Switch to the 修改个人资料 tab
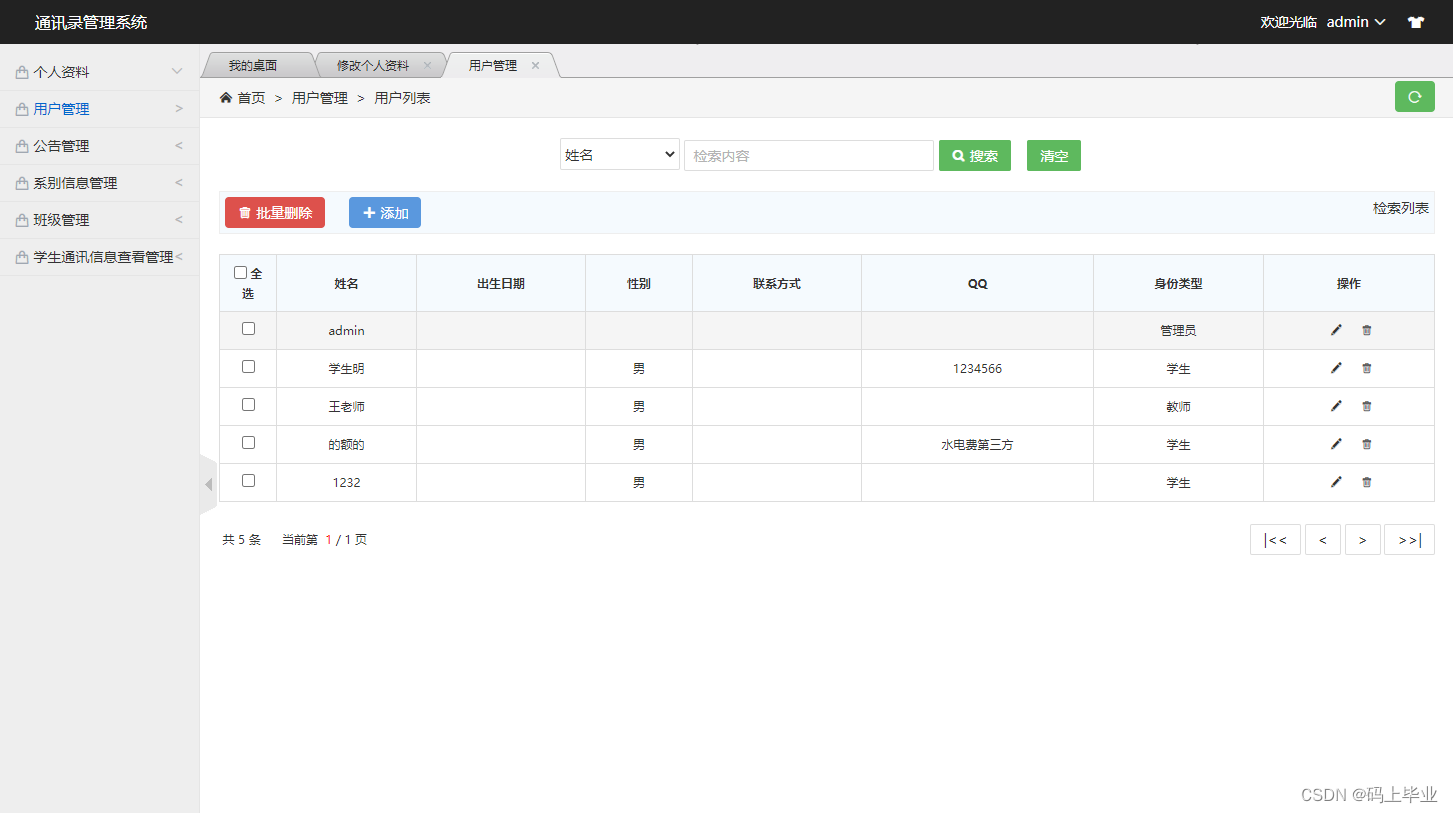 (x=375, y=64)
